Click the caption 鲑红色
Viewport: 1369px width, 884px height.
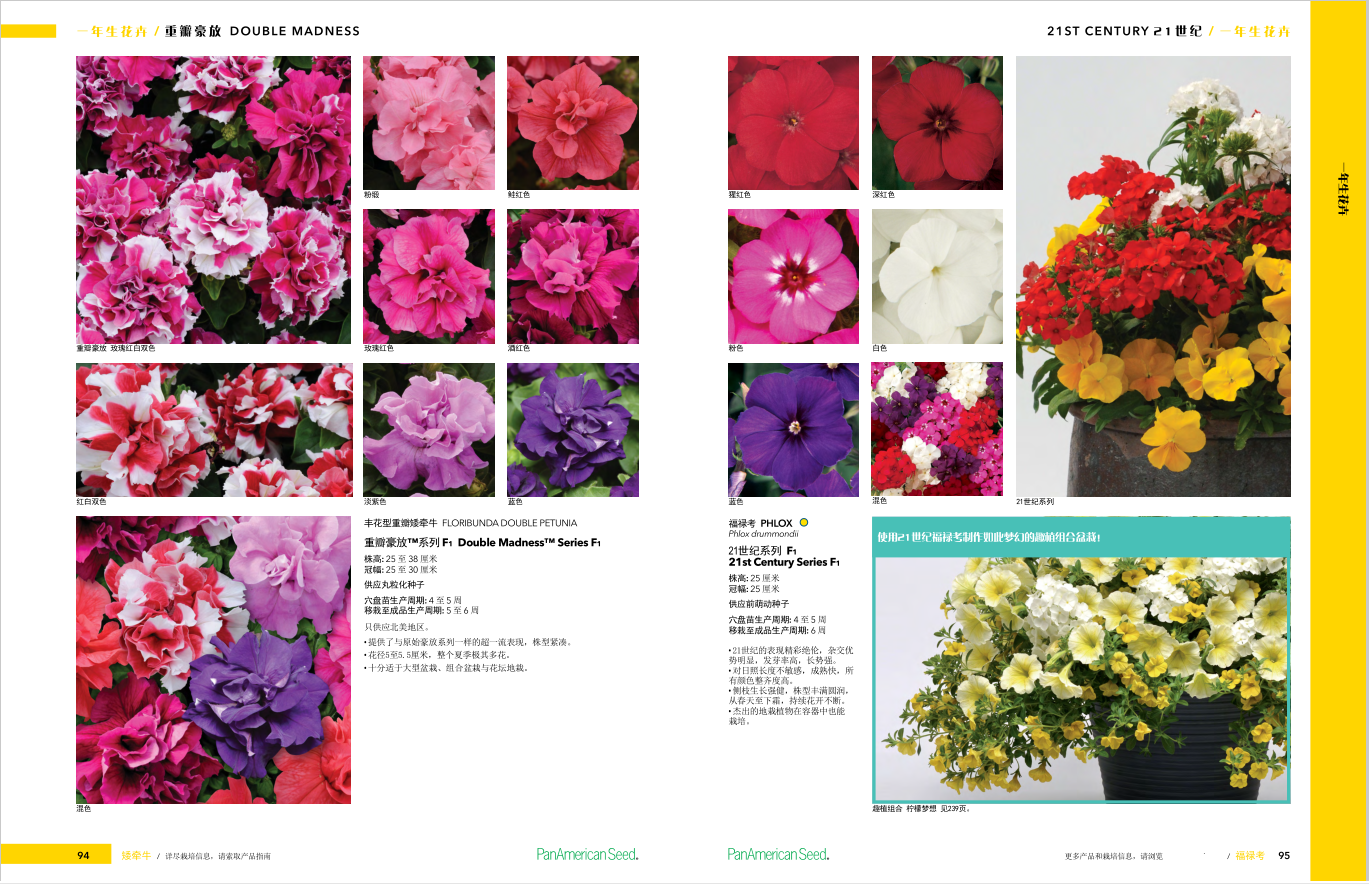pos(518,195)
